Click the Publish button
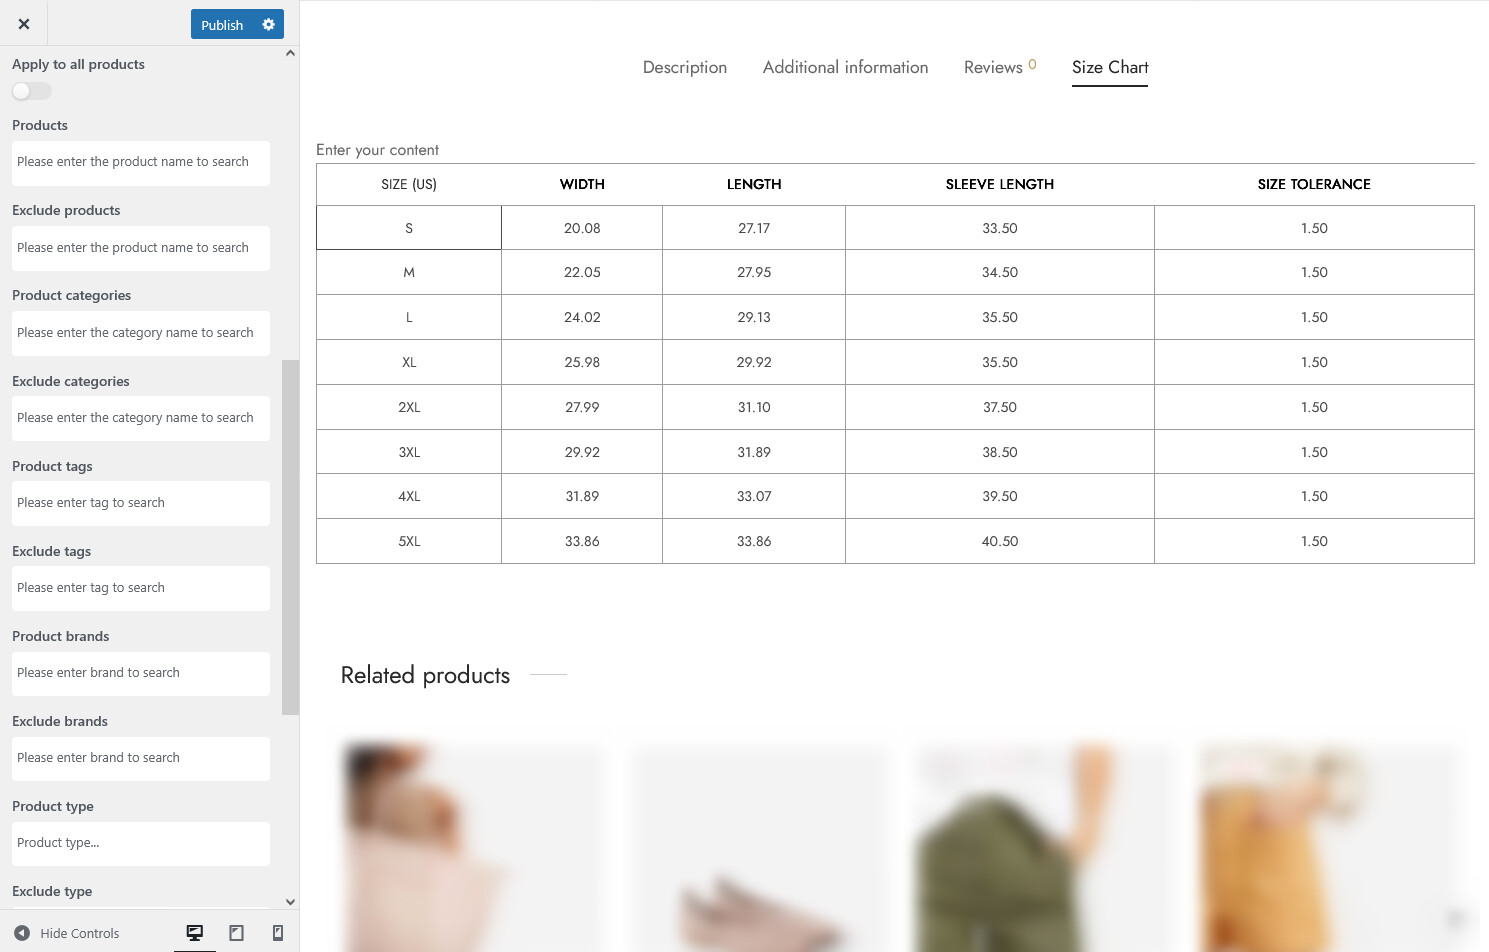The image size is (1489, 952). tap(222, 25)
